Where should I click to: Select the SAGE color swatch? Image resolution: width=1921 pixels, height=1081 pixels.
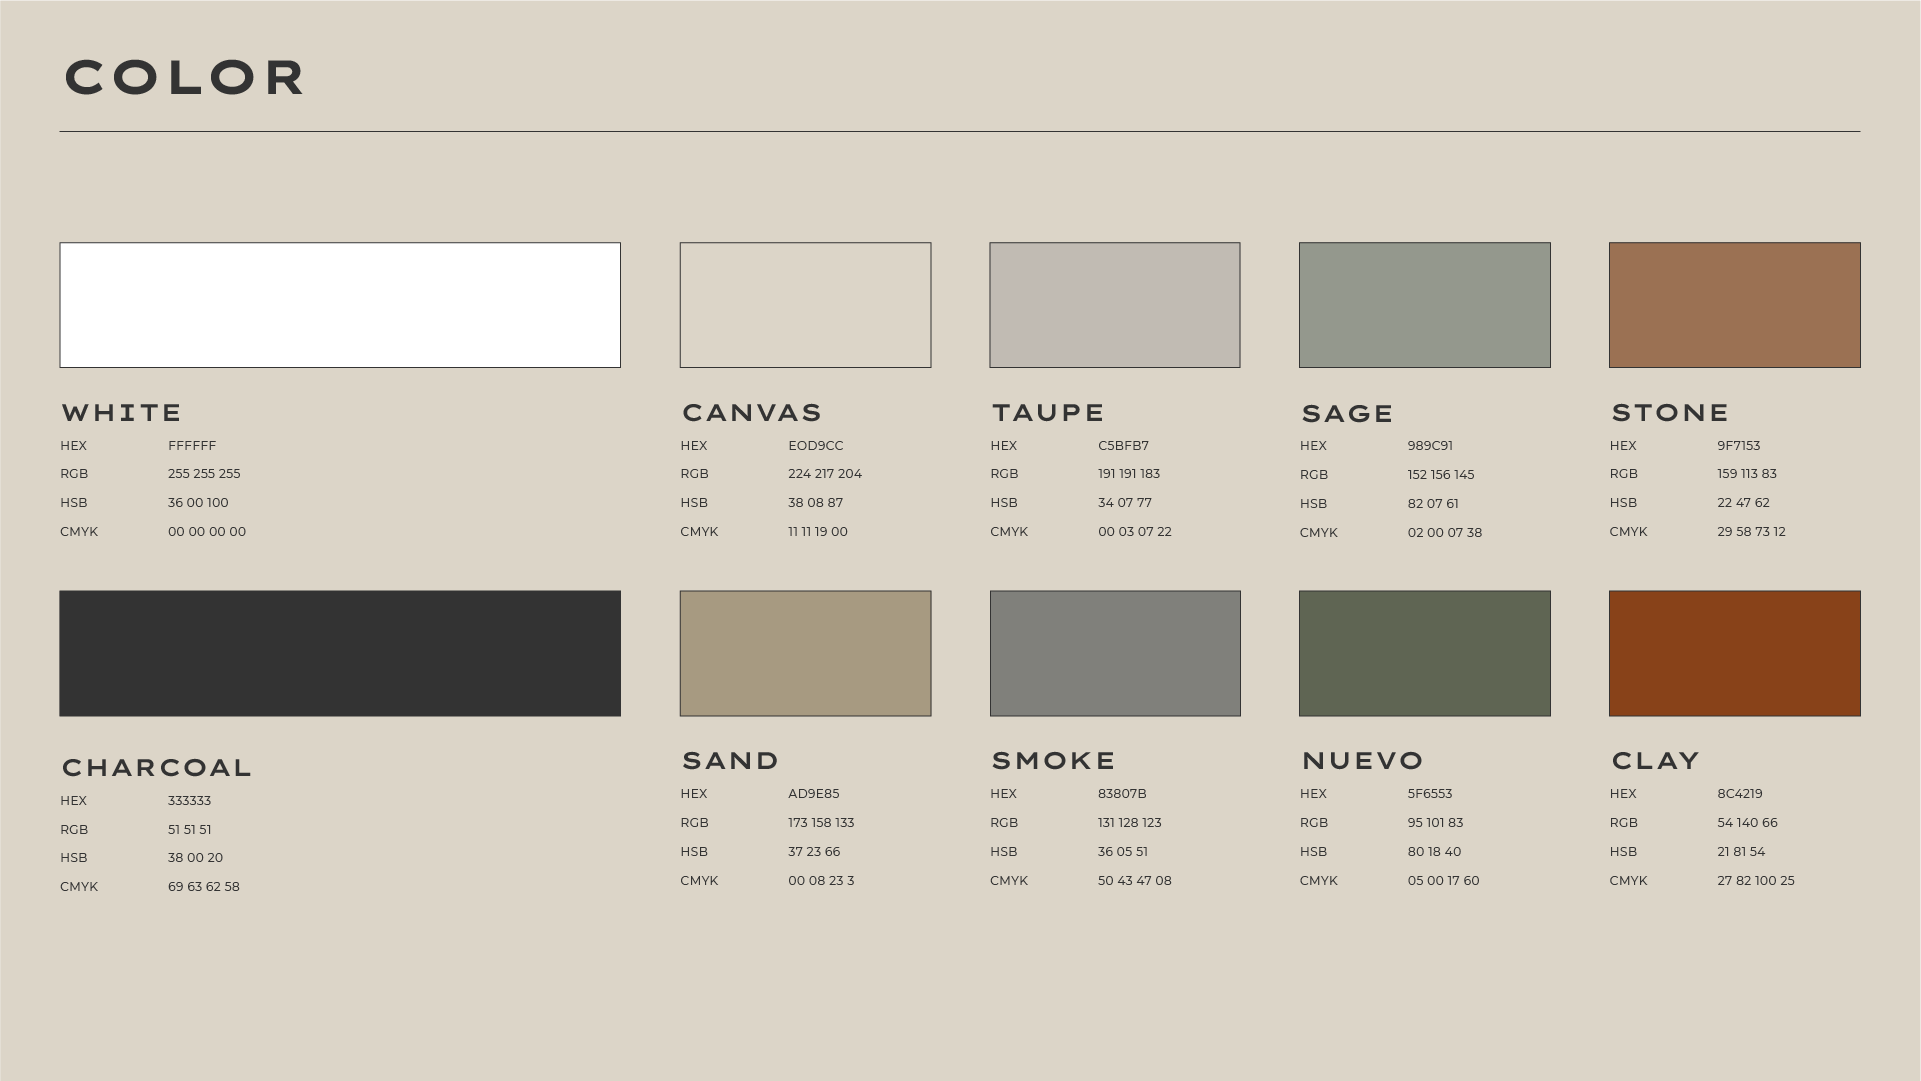coord(1424,304)
